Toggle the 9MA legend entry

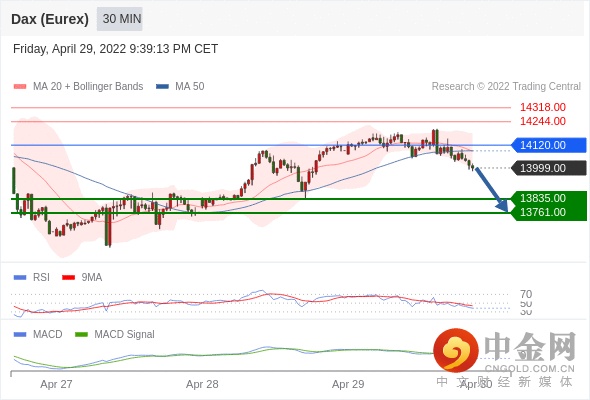[x=82, y=277]
